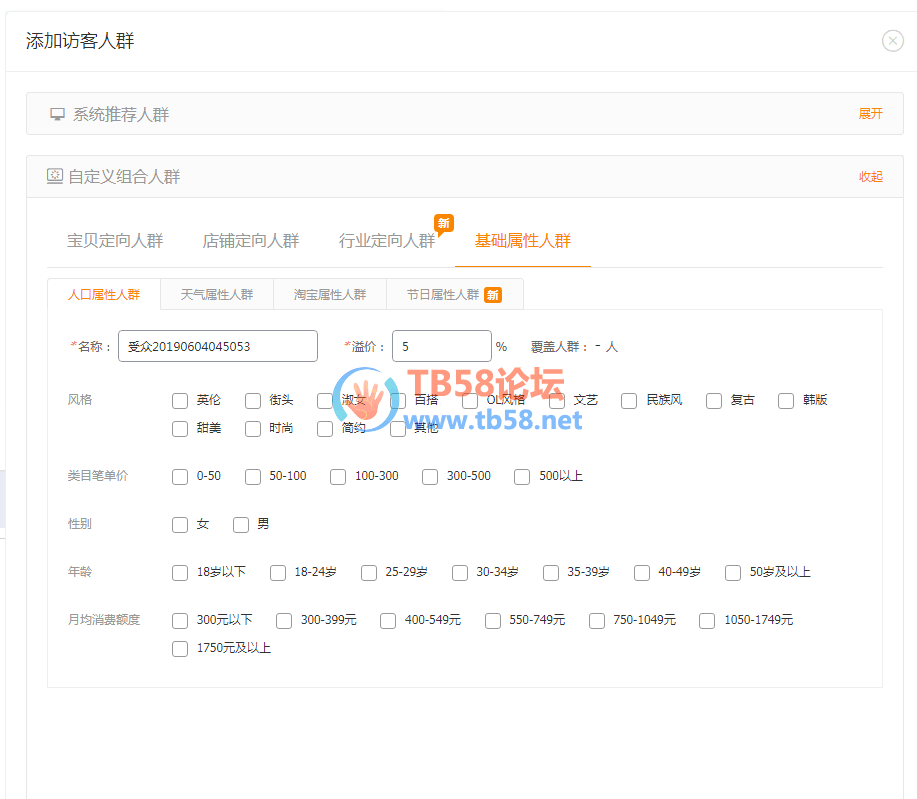Click the icon beside 自定义组合人群
This screenshot has width=917, height=799.
pos(55,176)
